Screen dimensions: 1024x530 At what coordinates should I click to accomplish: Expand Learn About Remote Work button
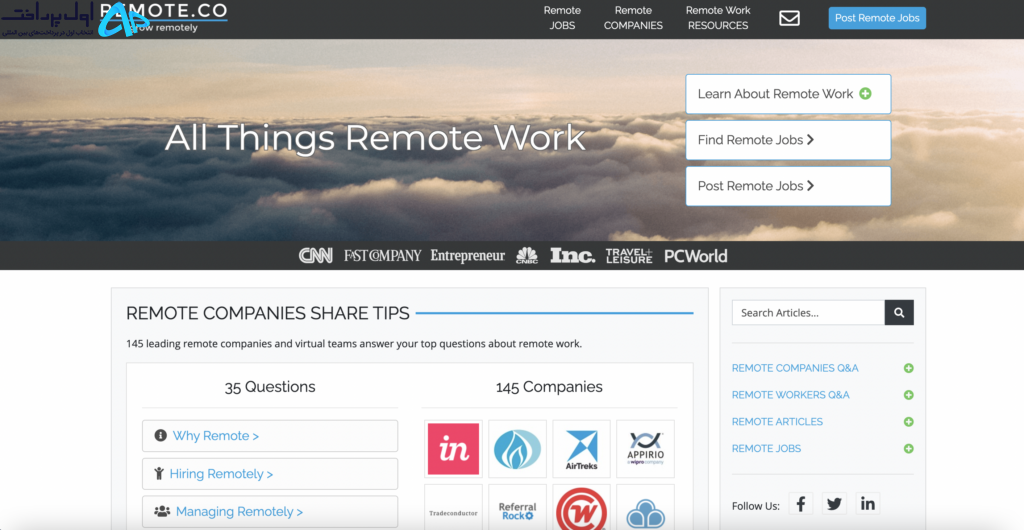point(788,94)
